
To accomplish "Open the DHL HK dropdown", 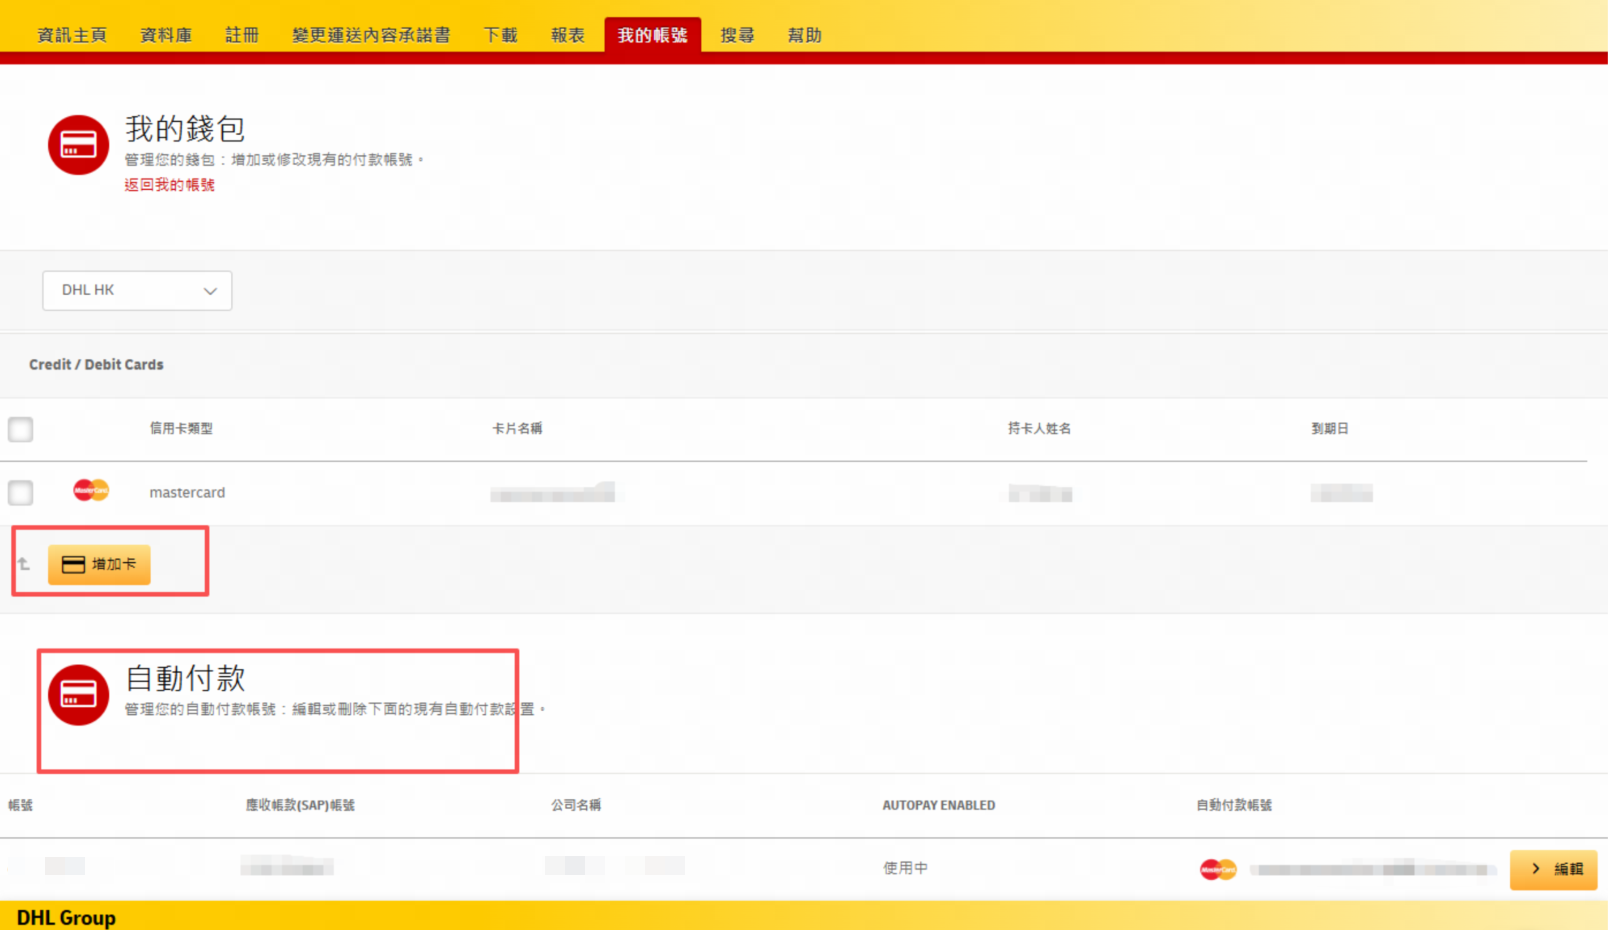I will (x=137, y=290).
